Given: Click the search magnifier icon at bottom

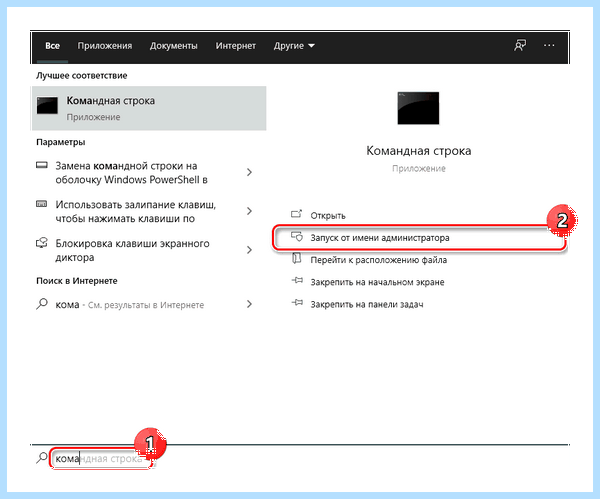Looking at the screenshot, I should (42, 458).
